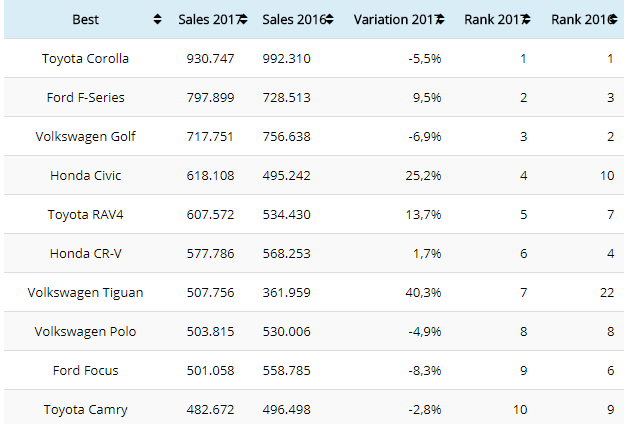The width and height of the screenshot is (632, 424).
Task: Click Toyota Camry's 2017 rank of 10
Action: [x=520, y=409]
